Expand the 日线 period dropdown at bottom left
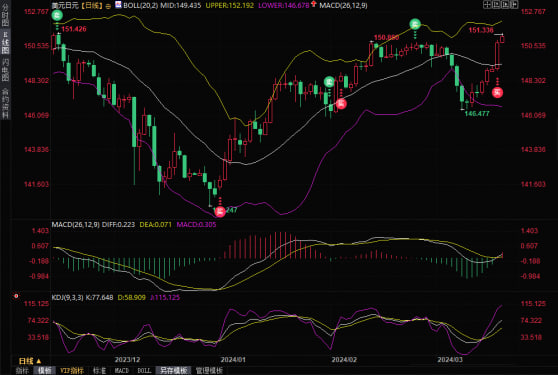 [x=30, y=361]
